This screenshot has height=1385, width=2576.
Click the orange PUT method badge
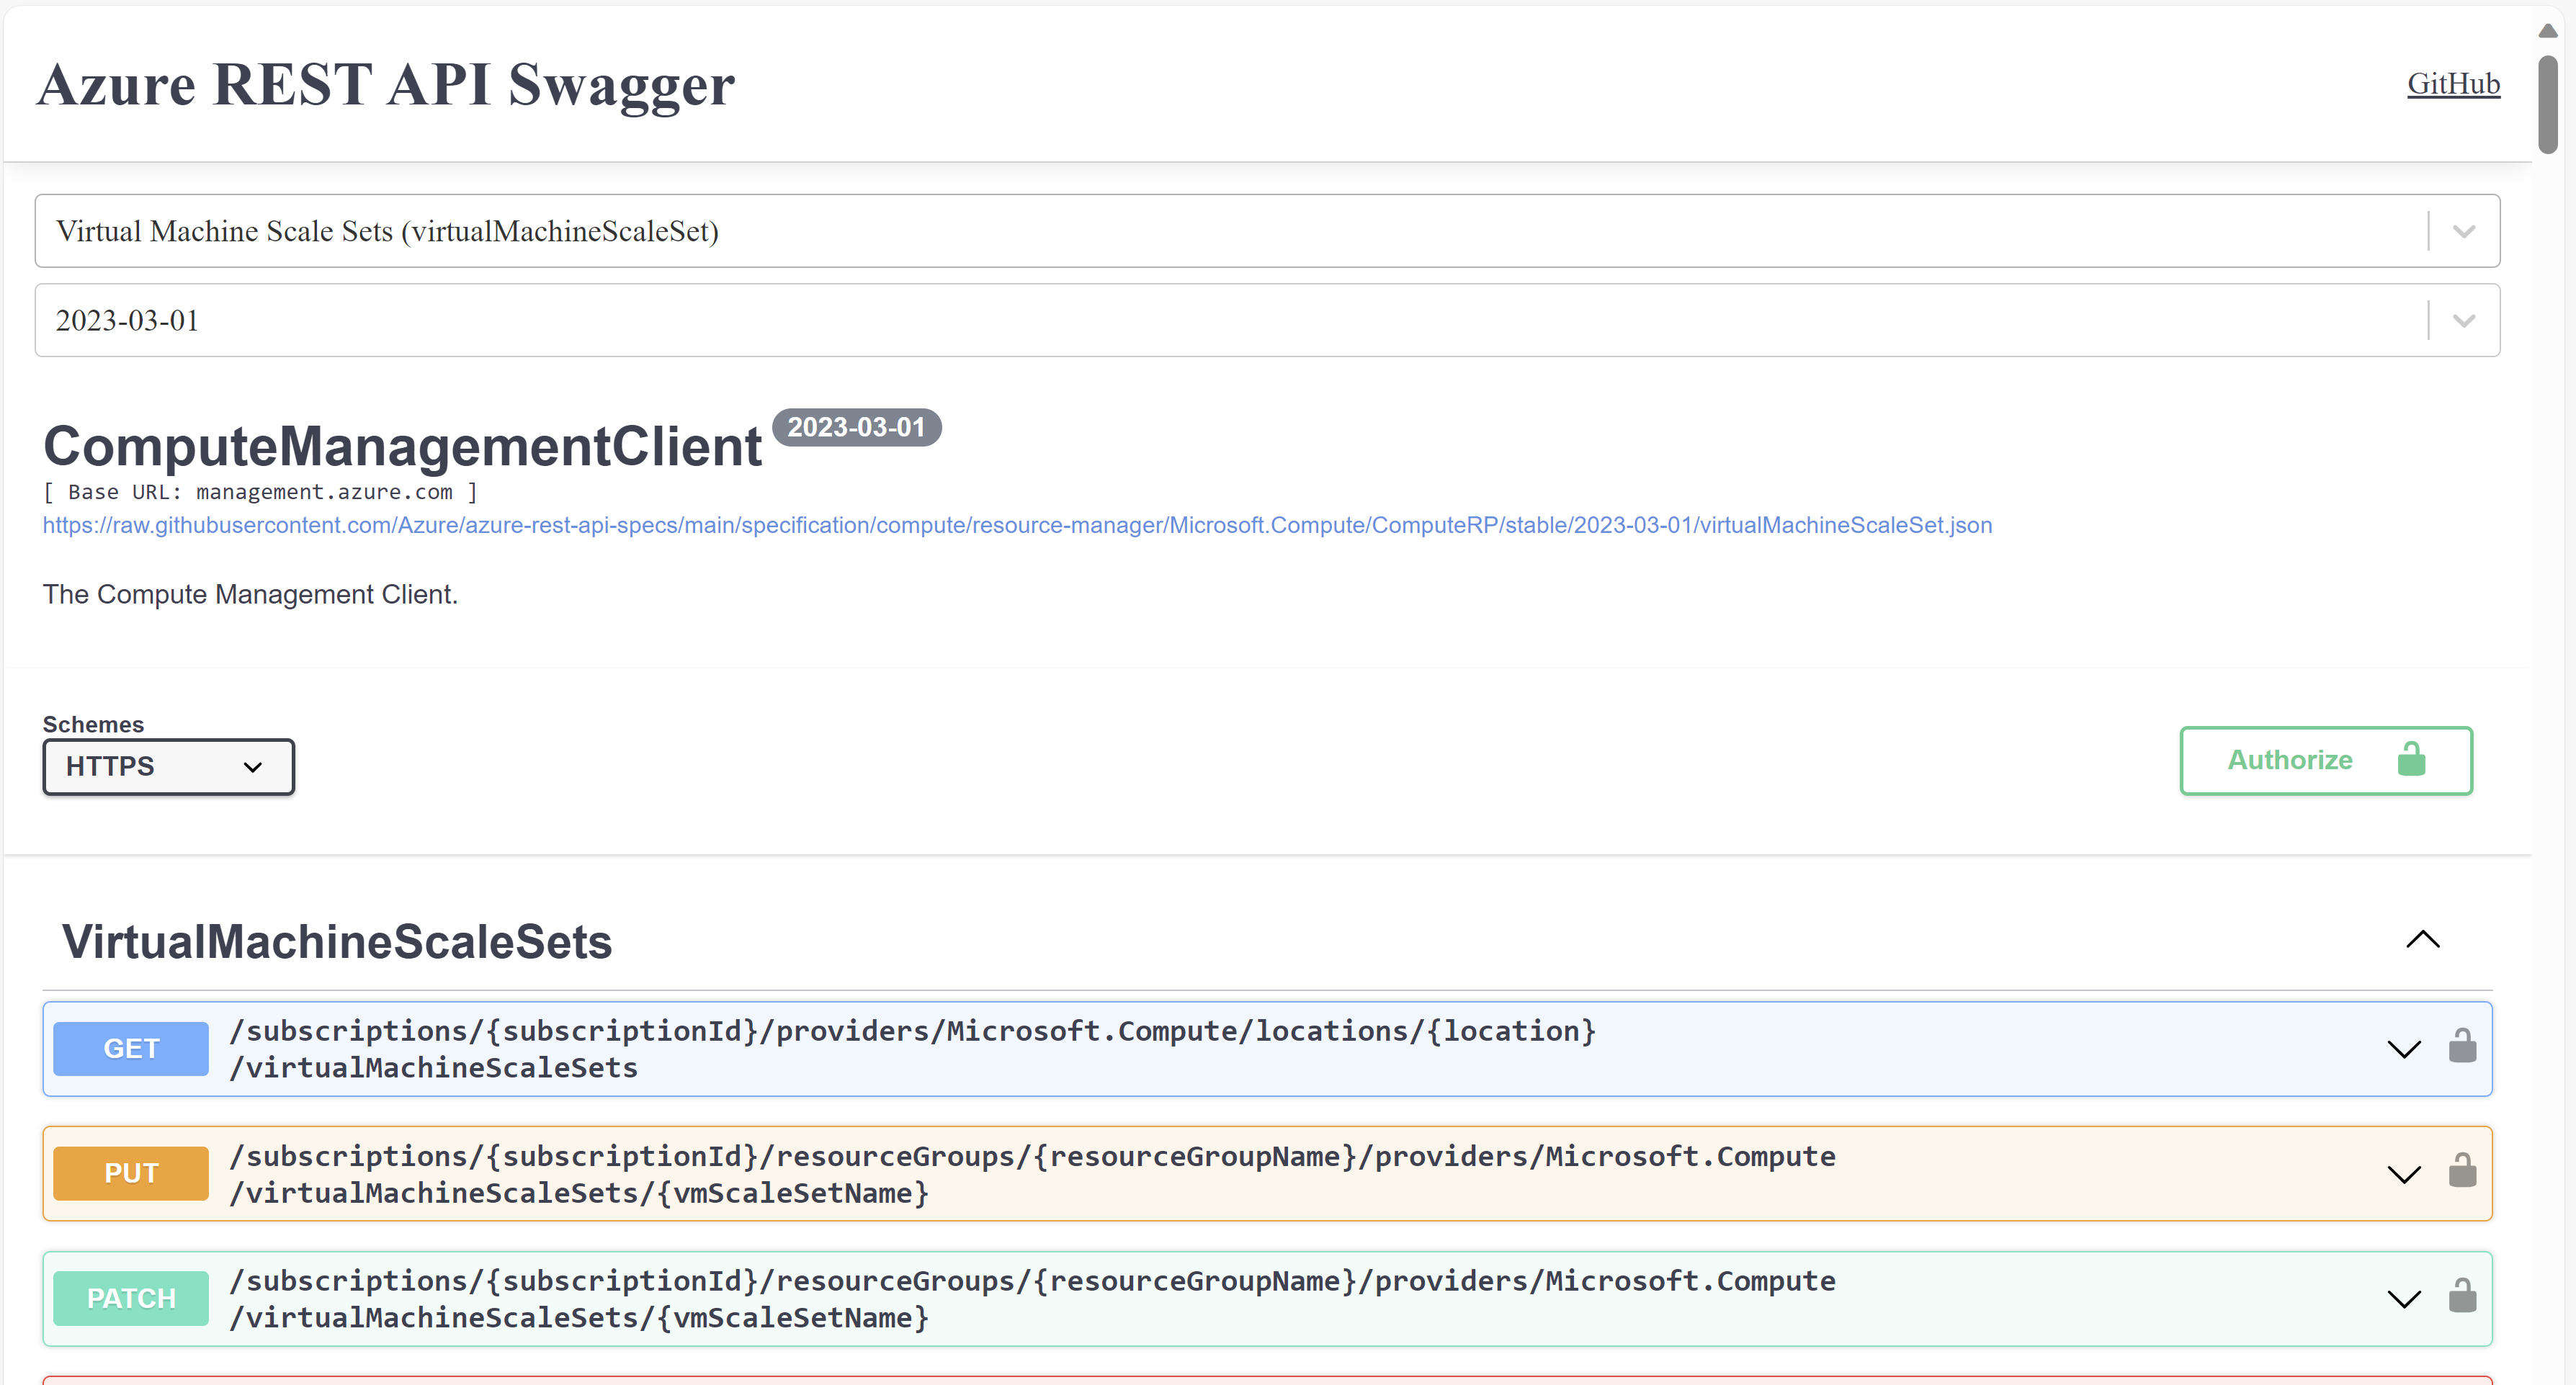[131, 1174]
